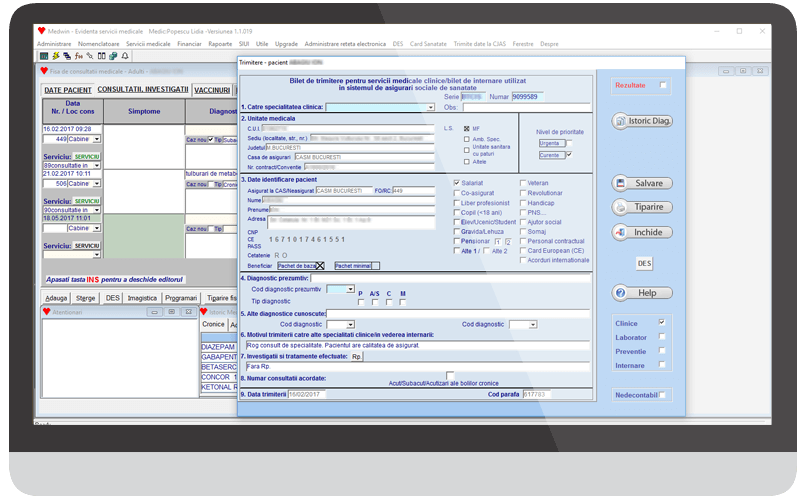The image size is (806, 500).
Task: Click the Adauga button in consultatii window
Action: coord(56,298)
